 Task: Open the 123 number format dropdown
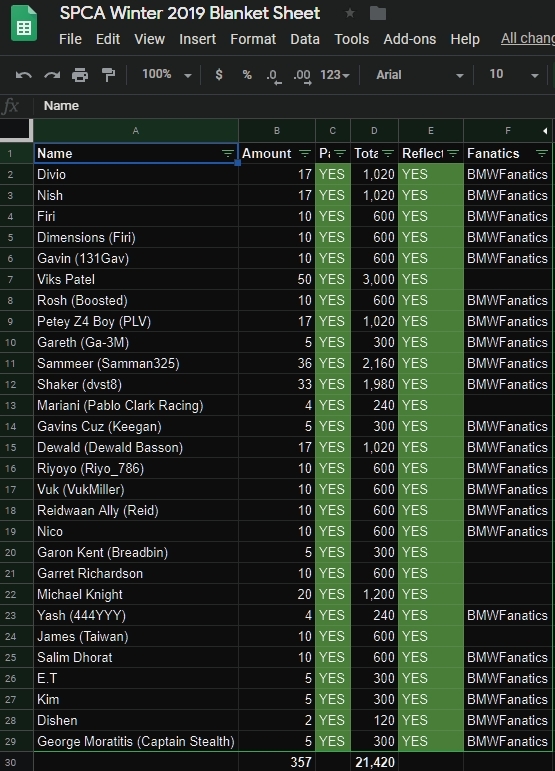tap(335, 75)
